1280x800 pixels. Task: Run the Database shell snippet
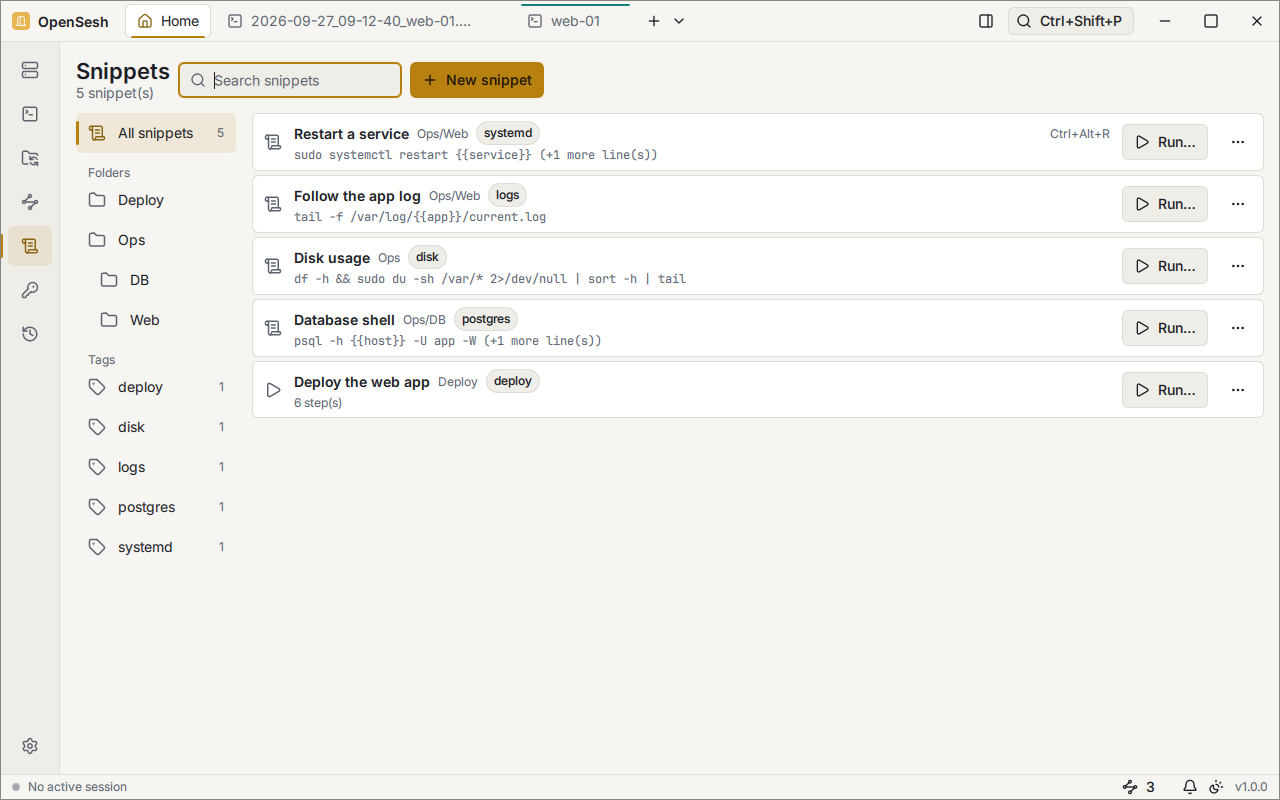[x=1165, y=328]
